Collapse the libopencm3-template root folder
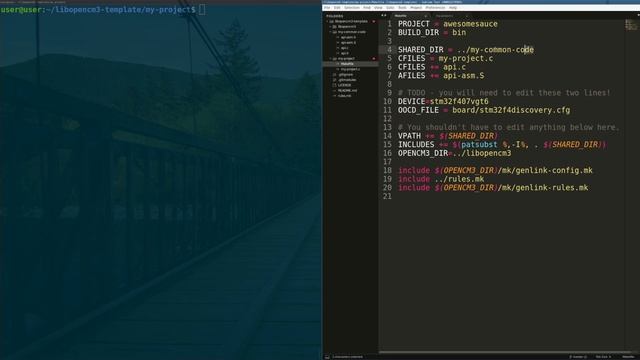The height and width of the screenshot is (360, 640). [x=327, y=21]
